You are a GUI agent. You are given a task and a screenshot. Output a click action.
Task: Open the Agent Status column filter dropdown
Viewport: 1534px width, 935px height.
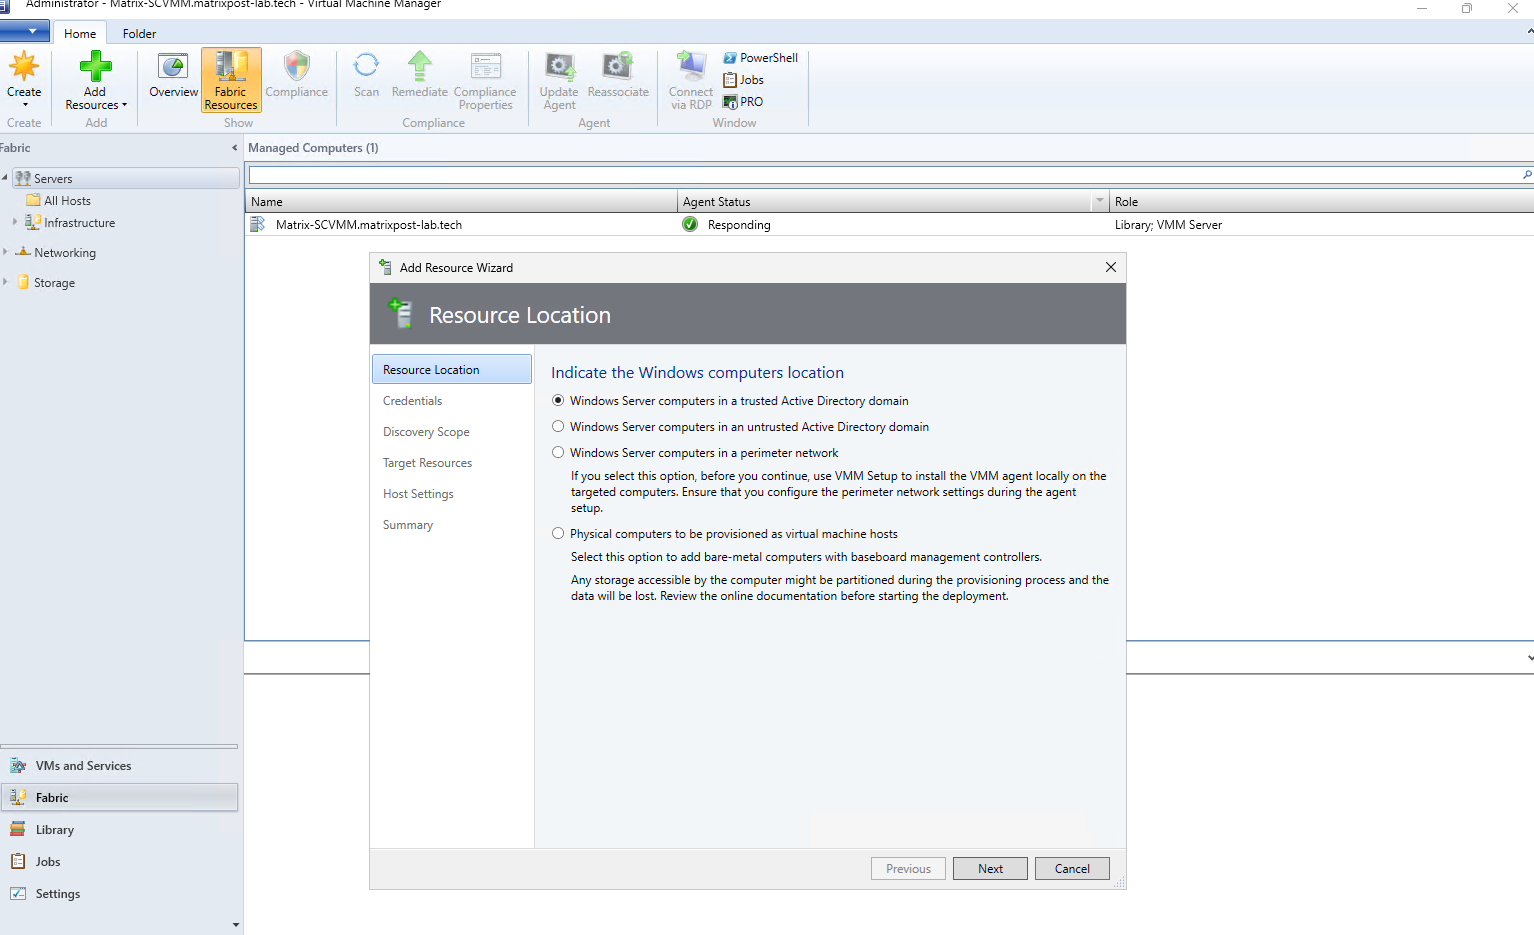pyautogui.click(x=1100, y=201)
